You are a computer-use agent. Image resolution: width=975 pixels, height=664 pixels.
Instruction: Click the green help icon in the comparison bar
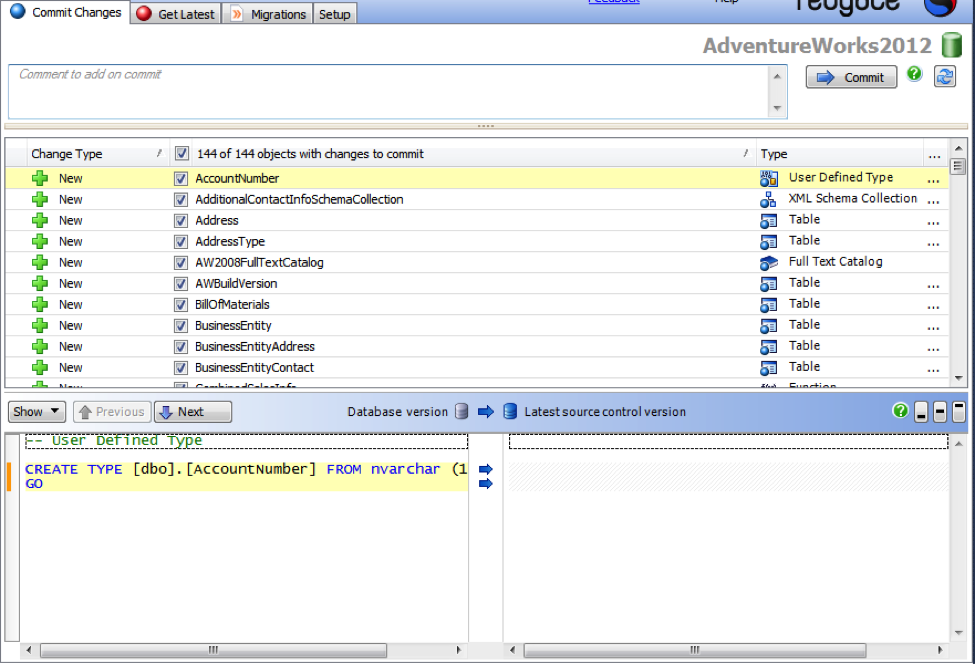(x=900, y=410)
